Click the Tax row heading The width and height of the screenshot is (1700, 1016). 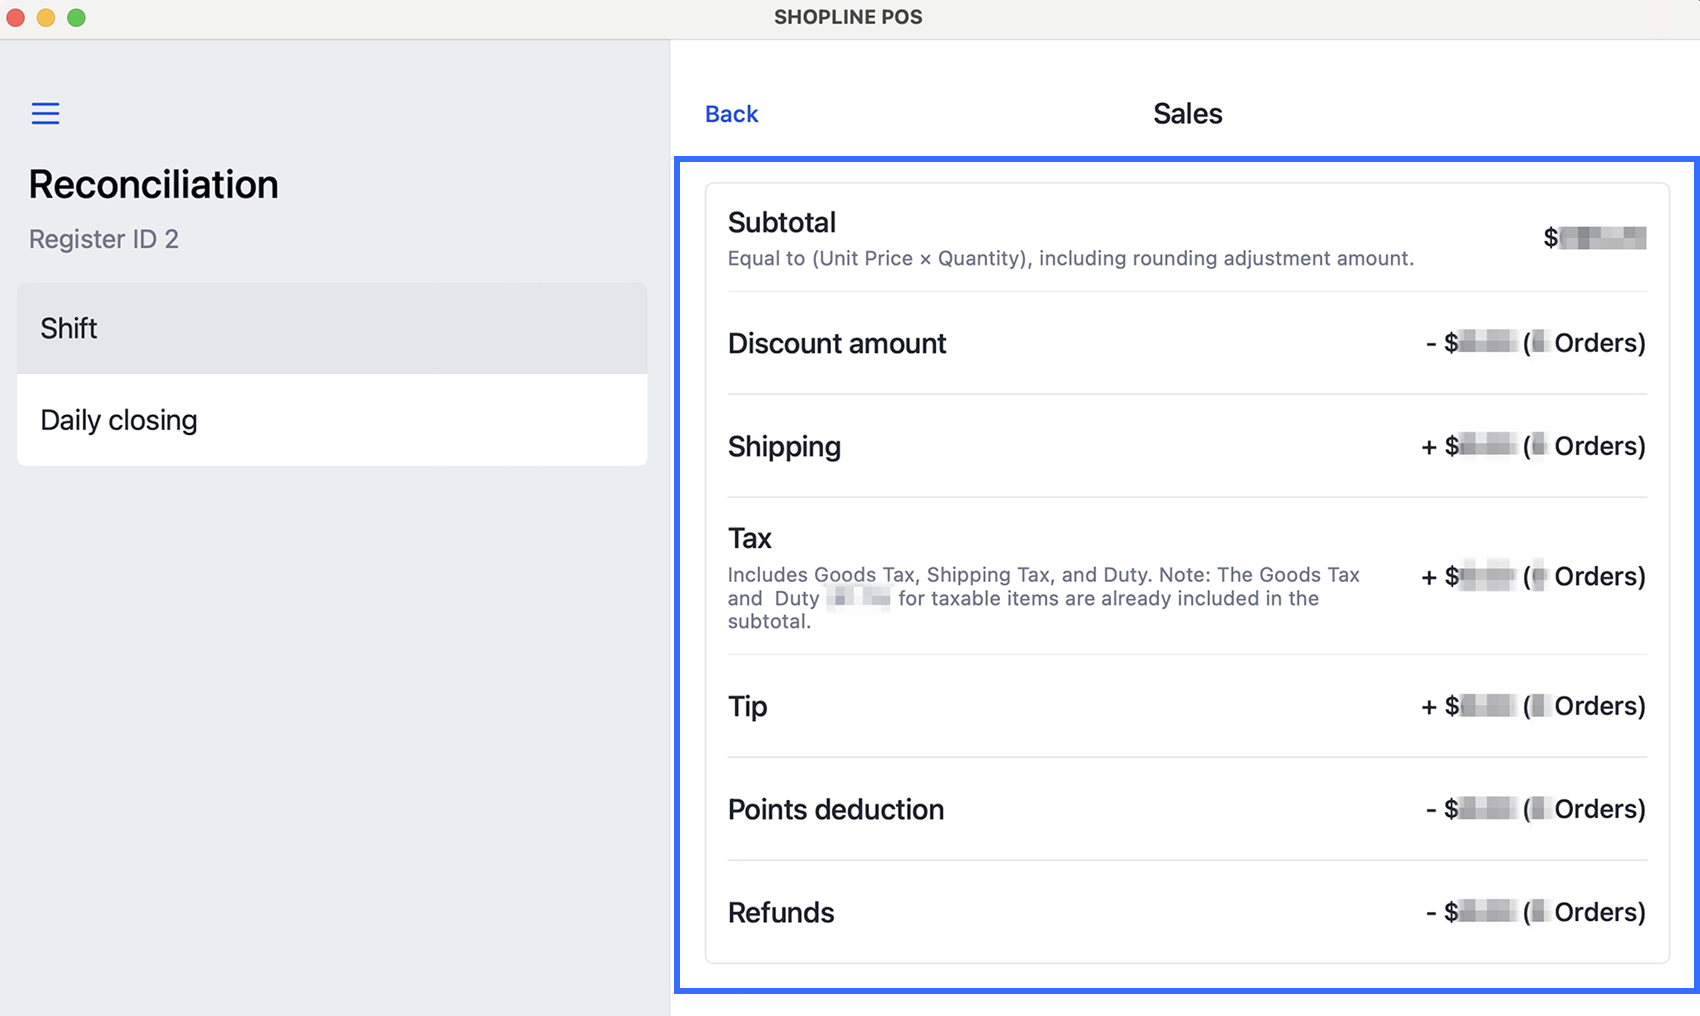750,538
